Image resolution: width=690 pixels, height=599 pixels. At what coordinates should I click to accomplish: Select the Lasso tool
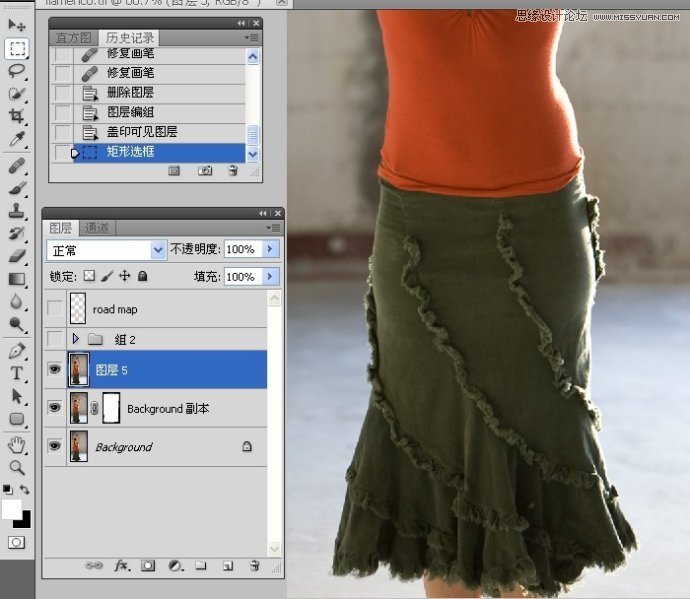click(17, 71)
